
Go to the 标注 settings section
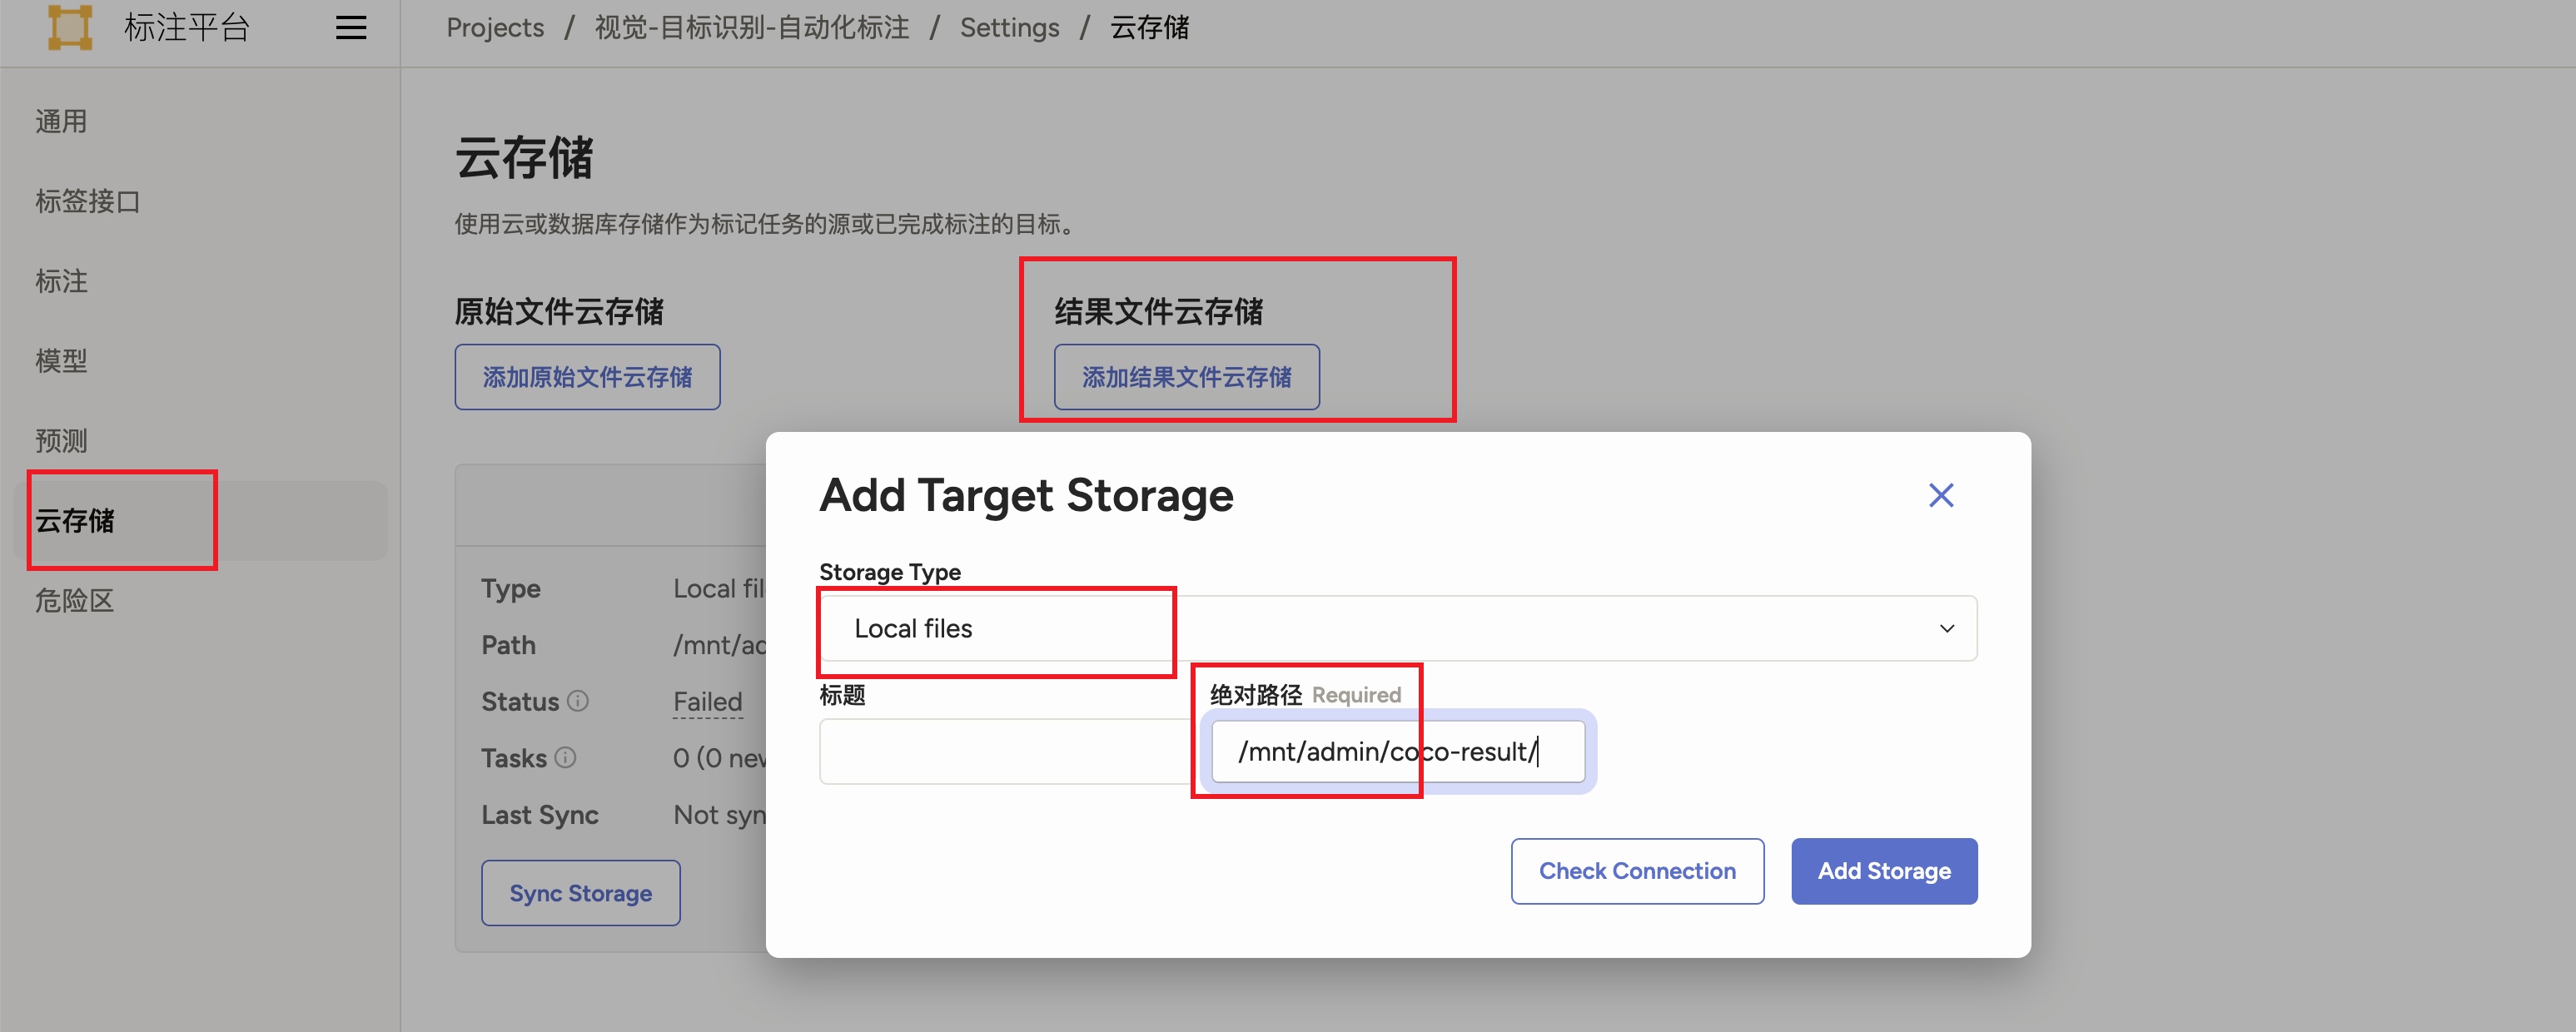61,281
